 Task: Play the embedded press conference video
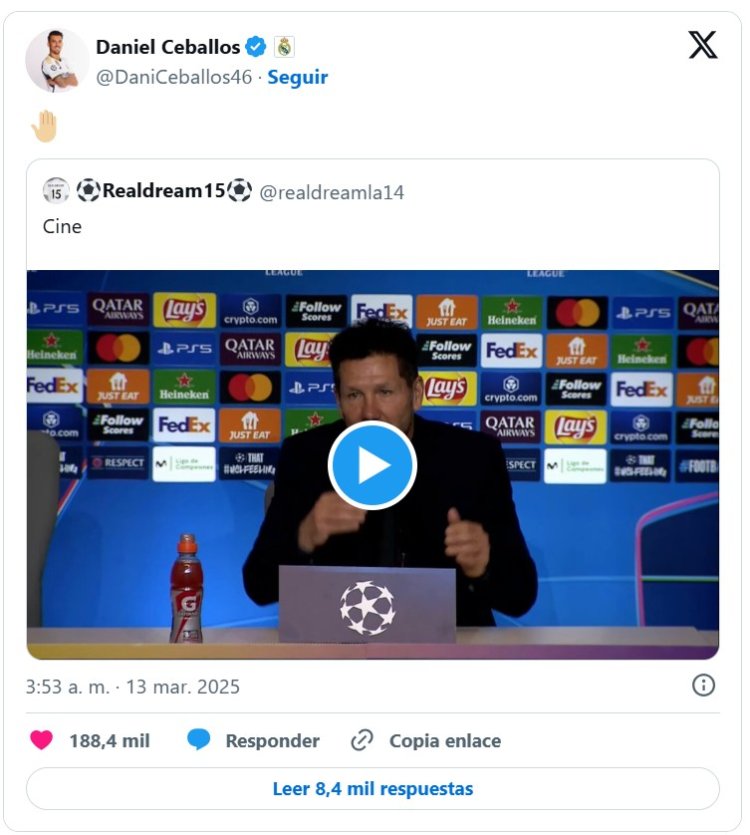tap(372, 465)
